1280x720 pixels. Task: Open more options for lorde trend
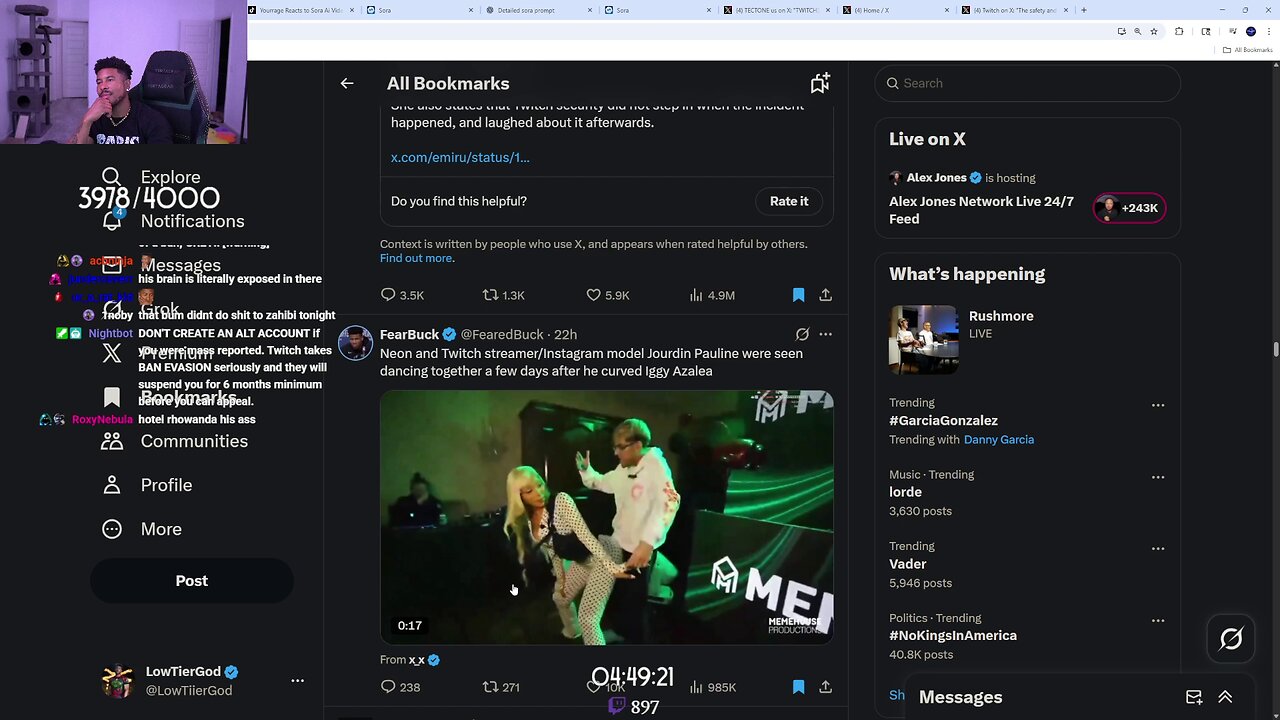(1158, 477)
